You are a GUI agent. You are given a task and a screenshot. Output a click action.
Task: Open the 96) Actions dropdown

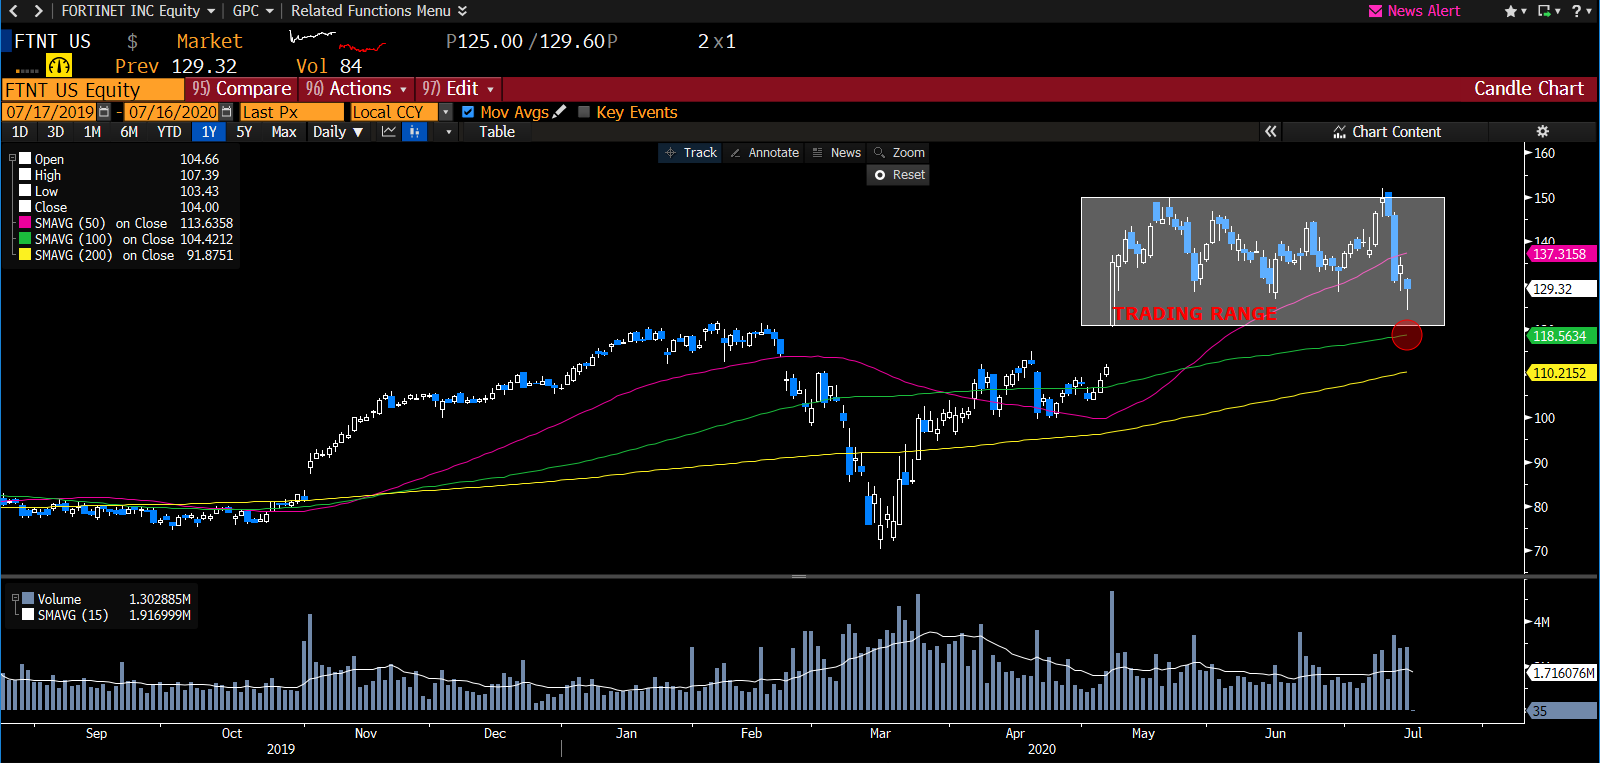pos(356,89)
